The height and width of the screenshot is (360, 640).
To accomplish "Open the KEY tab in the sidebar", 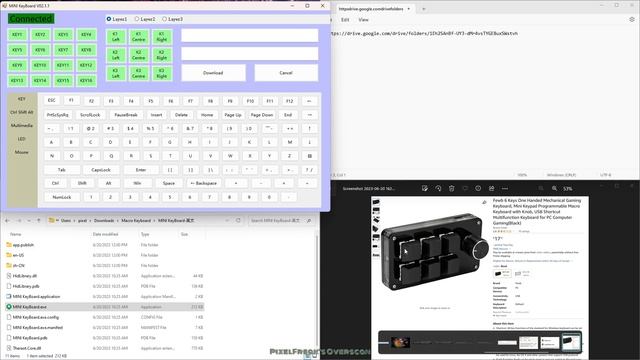I will [22, 99].
